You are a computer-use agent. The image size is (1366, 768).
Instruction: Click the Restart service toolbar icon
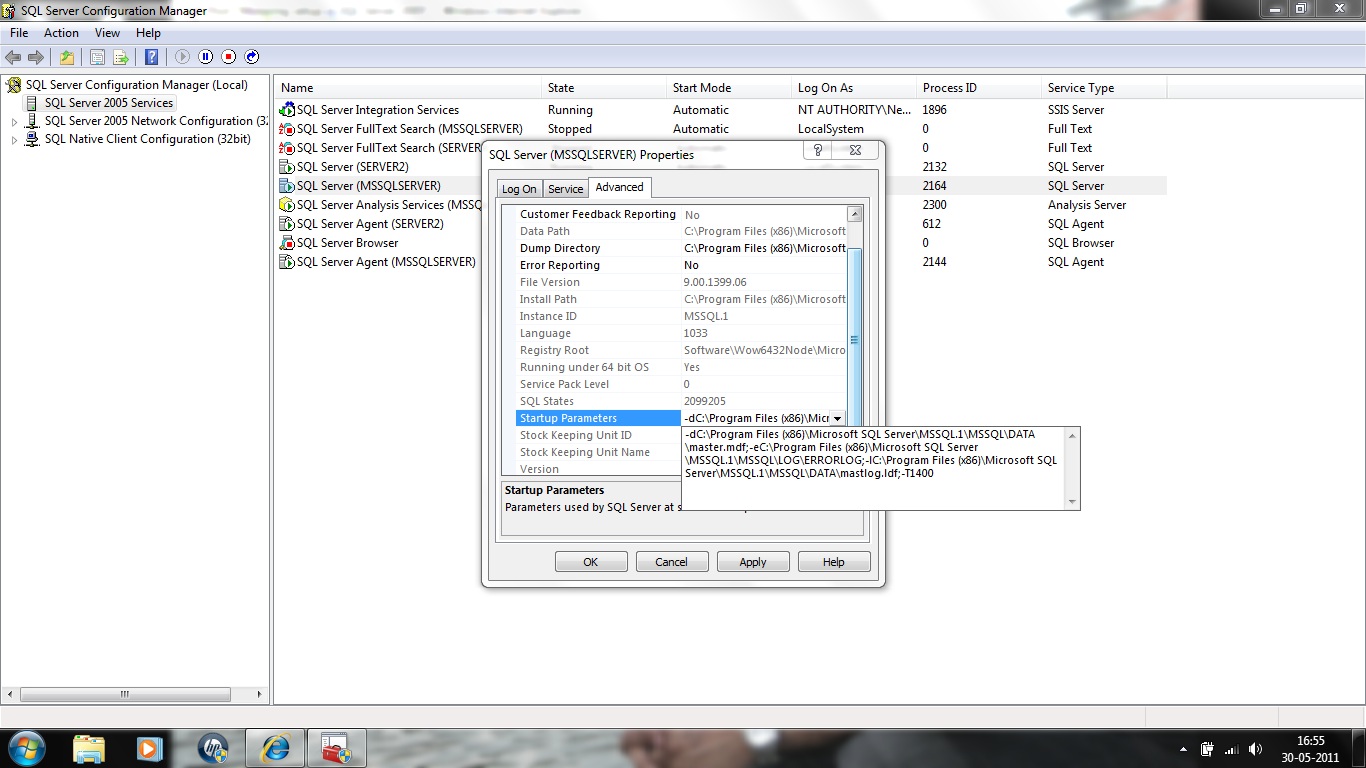252,57
